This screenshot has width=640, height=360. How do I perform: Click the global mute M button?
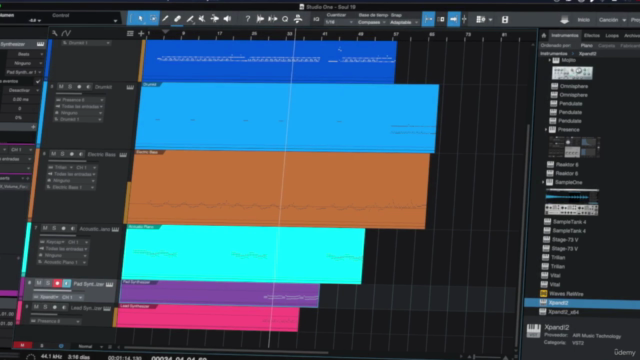pyautogui.click(x=22, y=345)
